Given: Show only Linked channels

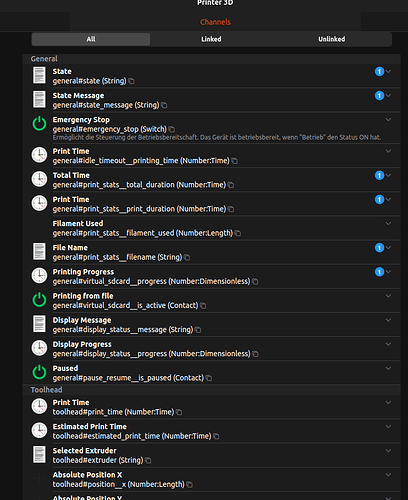Looking at the screenshot, I should (x=211, y=39).
